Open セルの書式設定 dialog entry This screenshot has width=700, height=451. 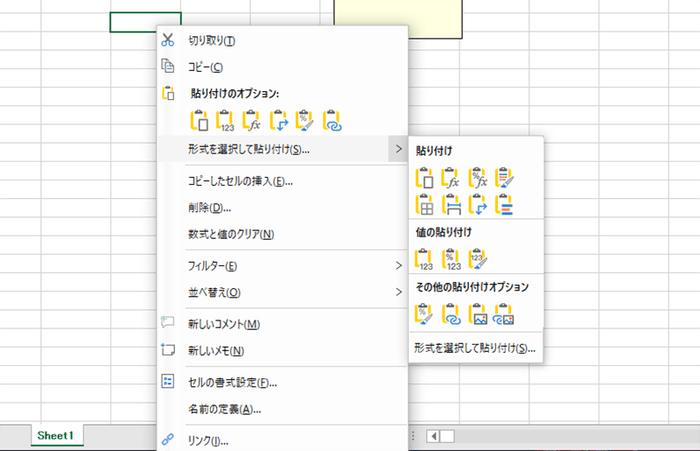(x=232, y=383)
